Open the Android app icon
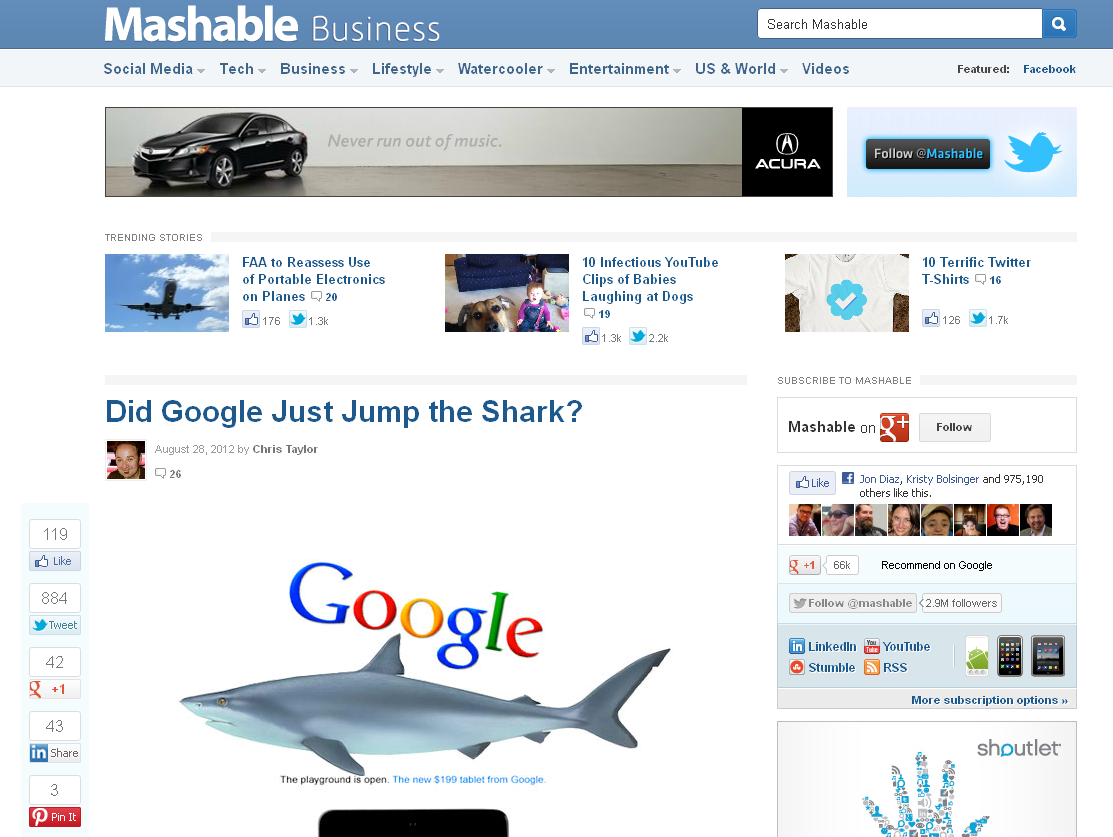Screen dimensions: 1113x837 [977, 656]
